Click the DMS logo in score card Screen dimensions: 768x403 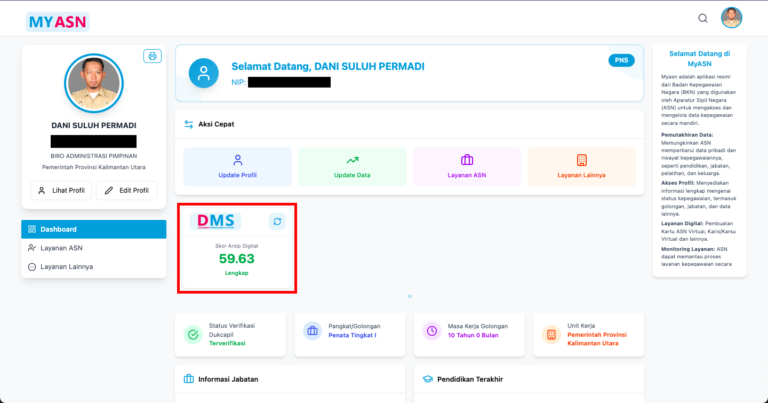pos(218,221)
